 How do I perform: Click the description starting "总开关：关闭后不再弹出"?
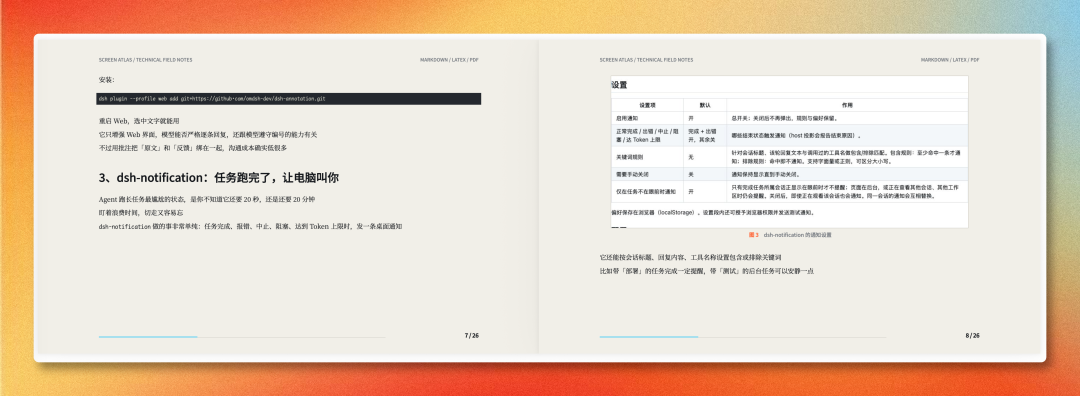(784, 118)
